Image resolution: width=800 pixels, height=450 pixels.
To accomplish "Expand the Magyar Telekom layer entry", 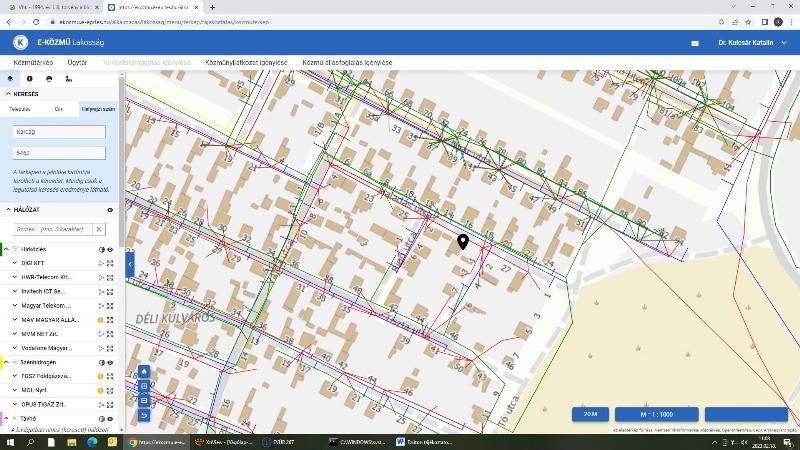I will click(15, 305).
